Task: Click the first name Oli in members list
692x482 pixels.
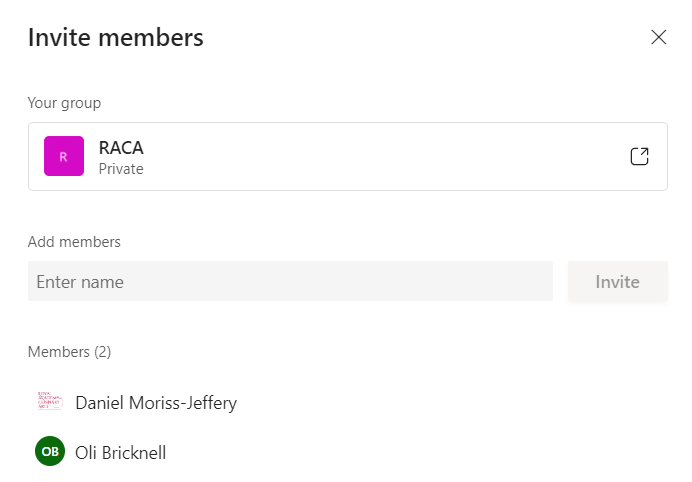Action: pyautogui.click(x=87, y=453)
